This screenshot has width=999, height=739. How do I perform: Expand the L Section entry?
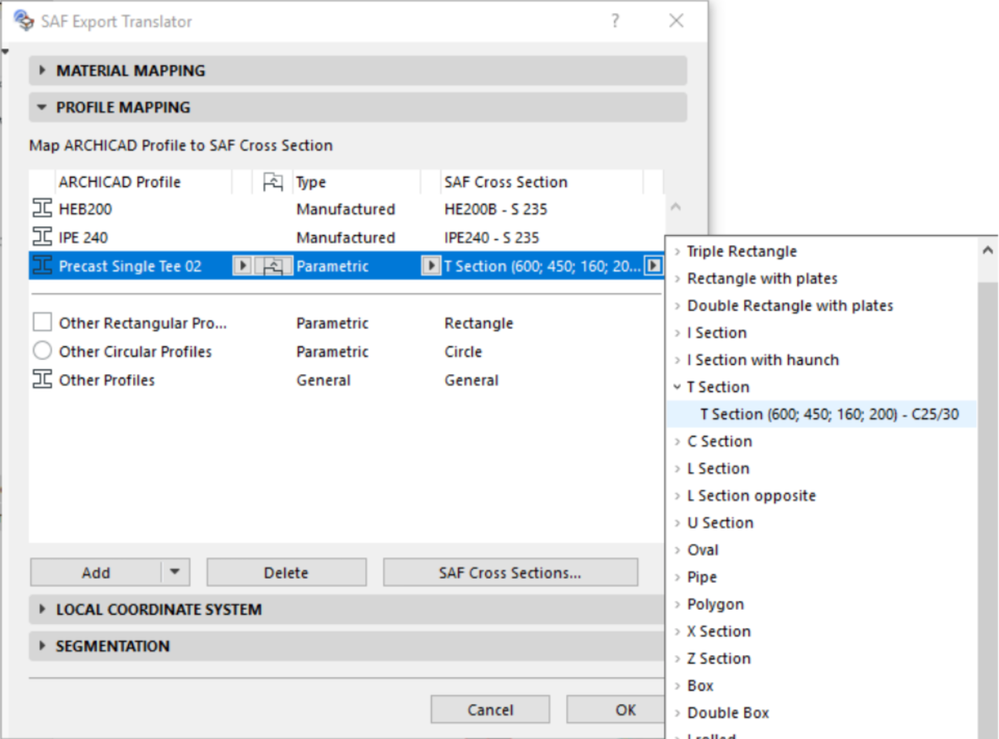(677, 468)
